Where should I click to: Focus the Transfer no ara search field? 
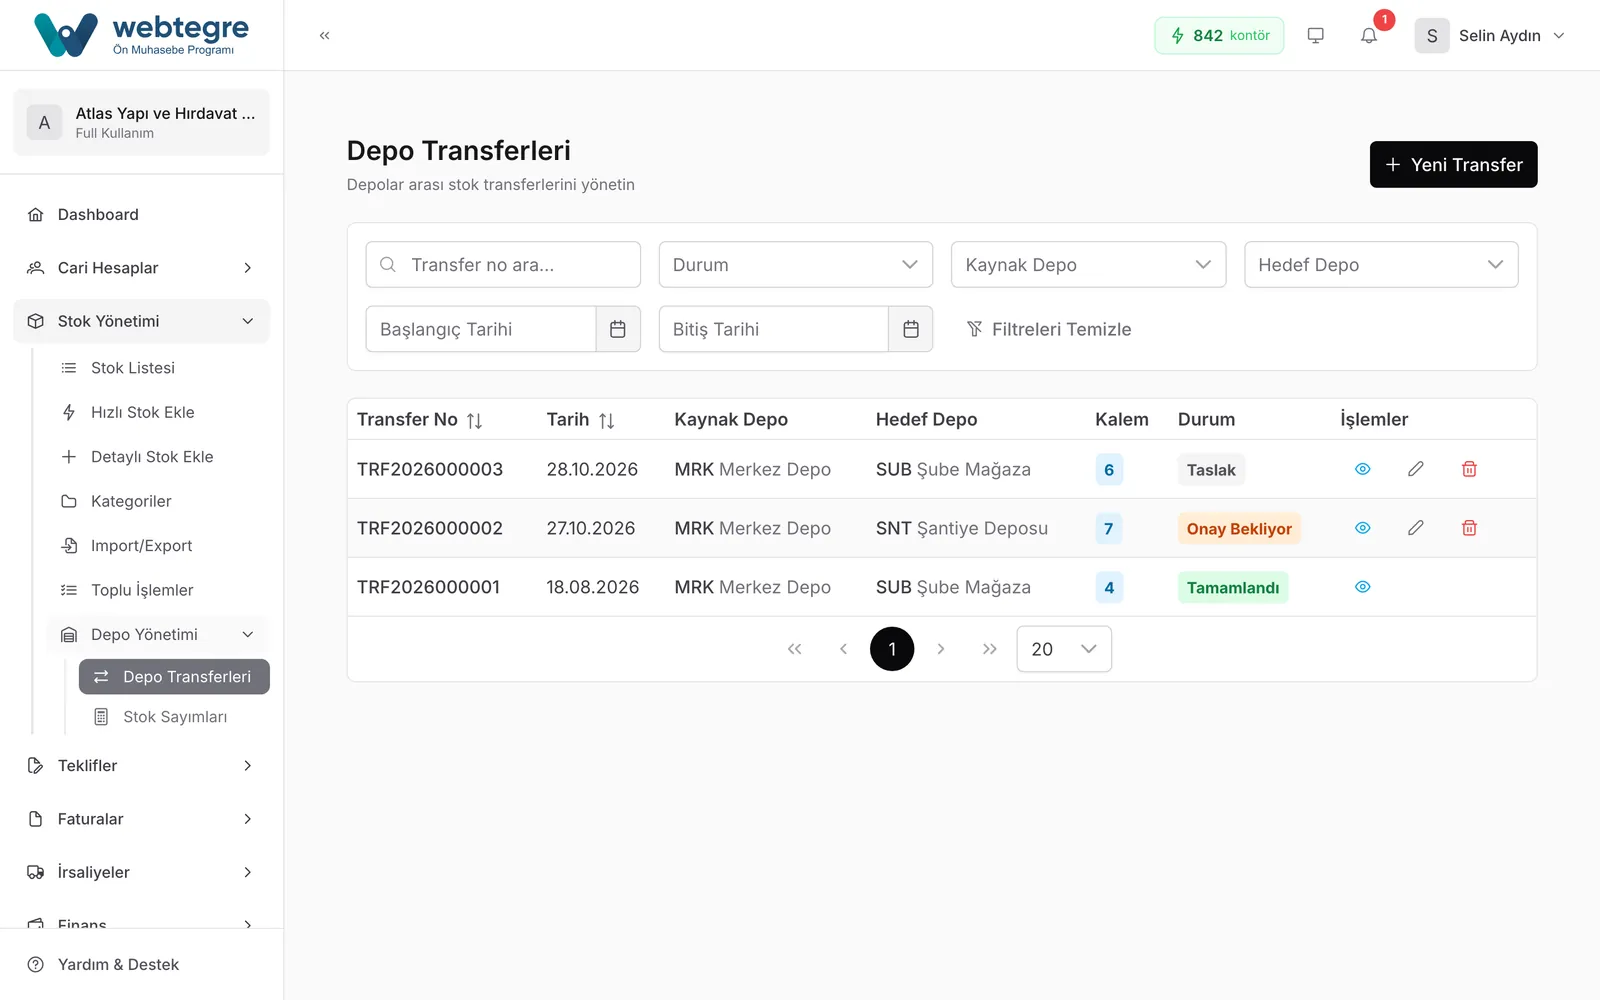tap(503, 265)
